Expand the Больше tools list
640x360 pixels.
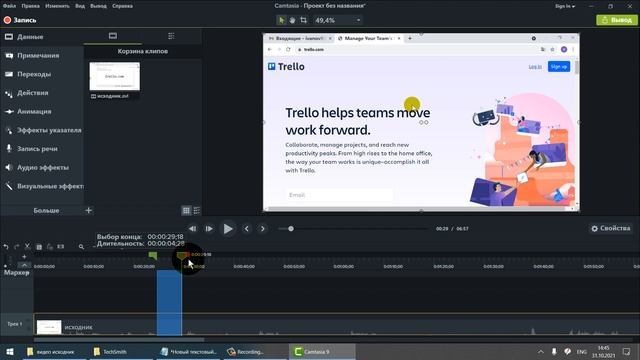pos(46,211)
